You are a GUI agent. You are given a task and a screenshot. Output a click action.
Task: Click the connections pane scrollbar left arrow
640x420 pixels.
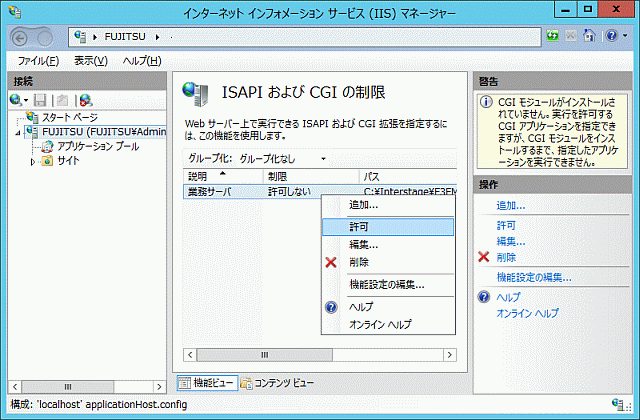(15, 387)
